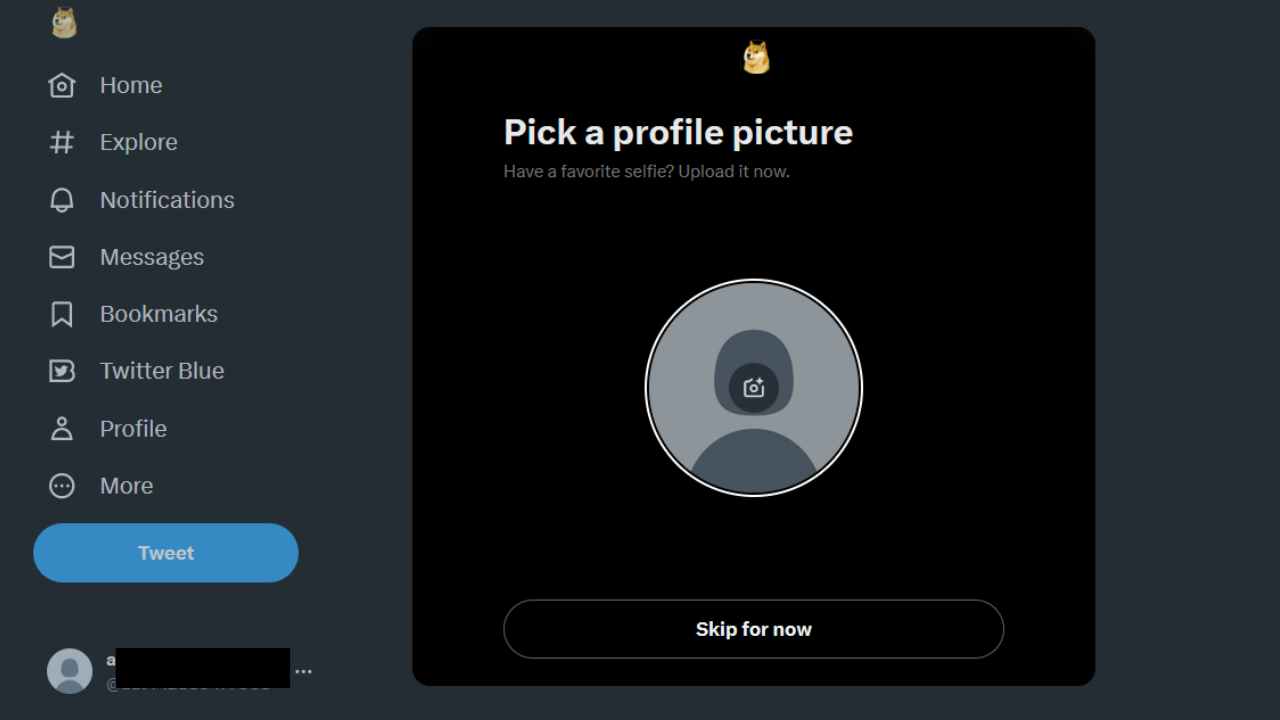Open the Bookmarks text label
The image size is (1280, 720).
tap(159, 314)
